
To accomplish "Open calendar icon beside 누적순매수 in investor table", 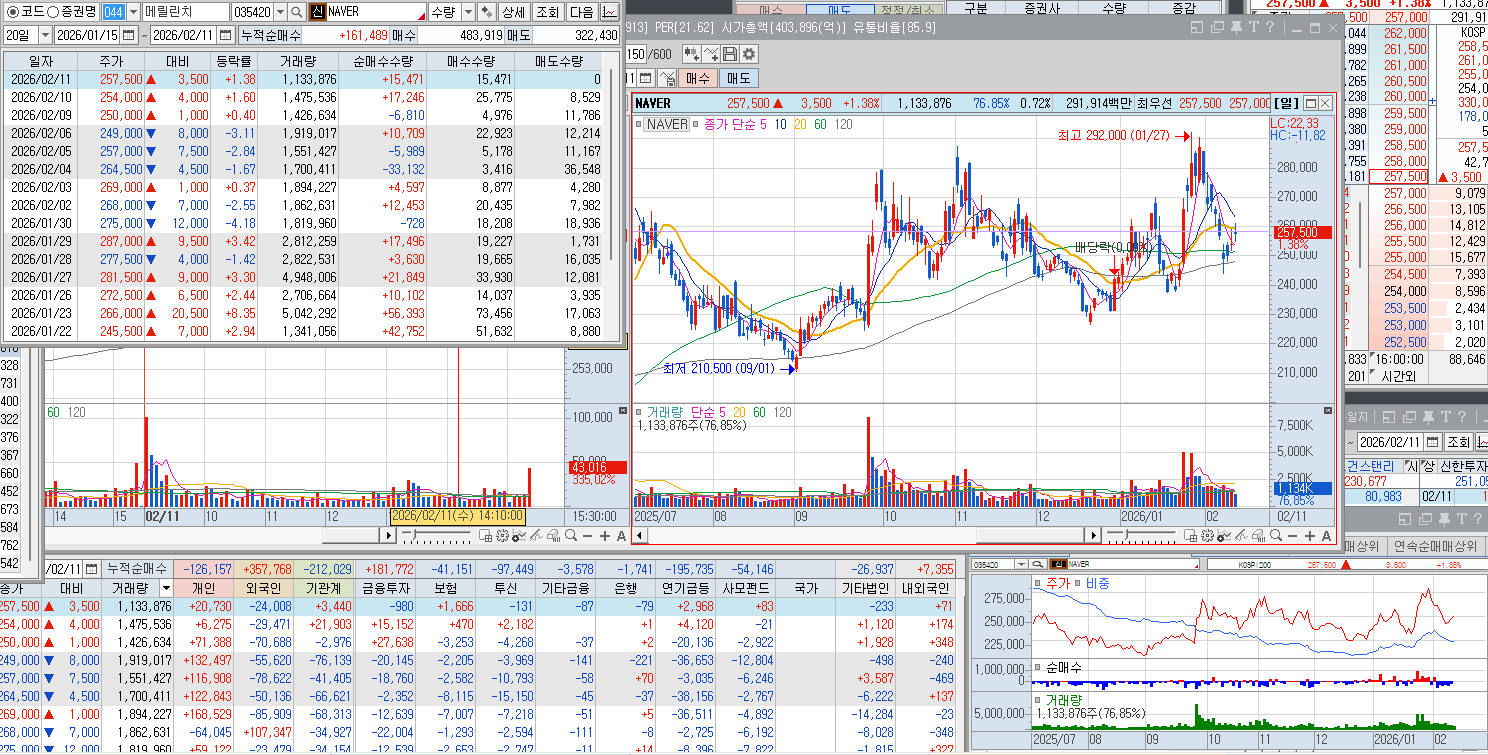I will pos(91,569).
